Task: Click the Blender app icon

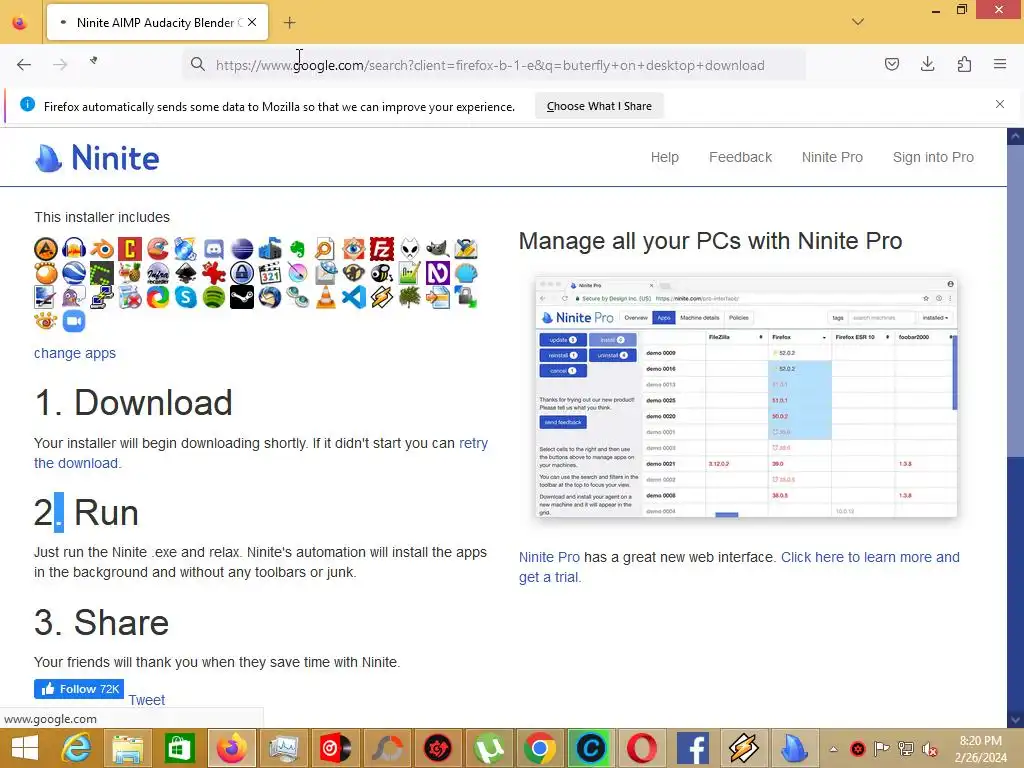Action: pyautogui.click(x=102, y=249)
